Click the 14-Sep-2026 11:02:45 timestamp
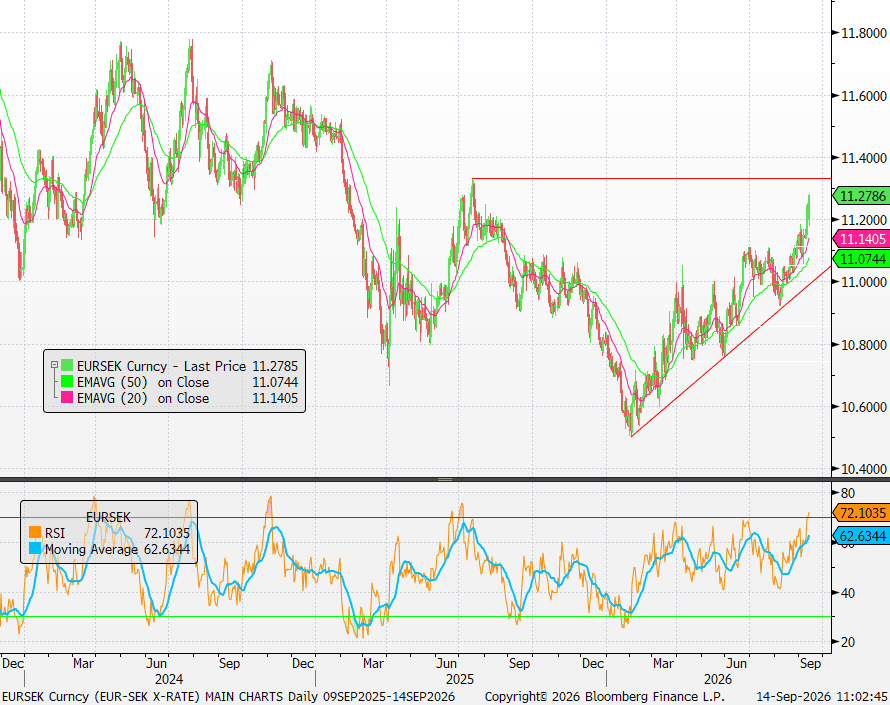 coord(821,696)
